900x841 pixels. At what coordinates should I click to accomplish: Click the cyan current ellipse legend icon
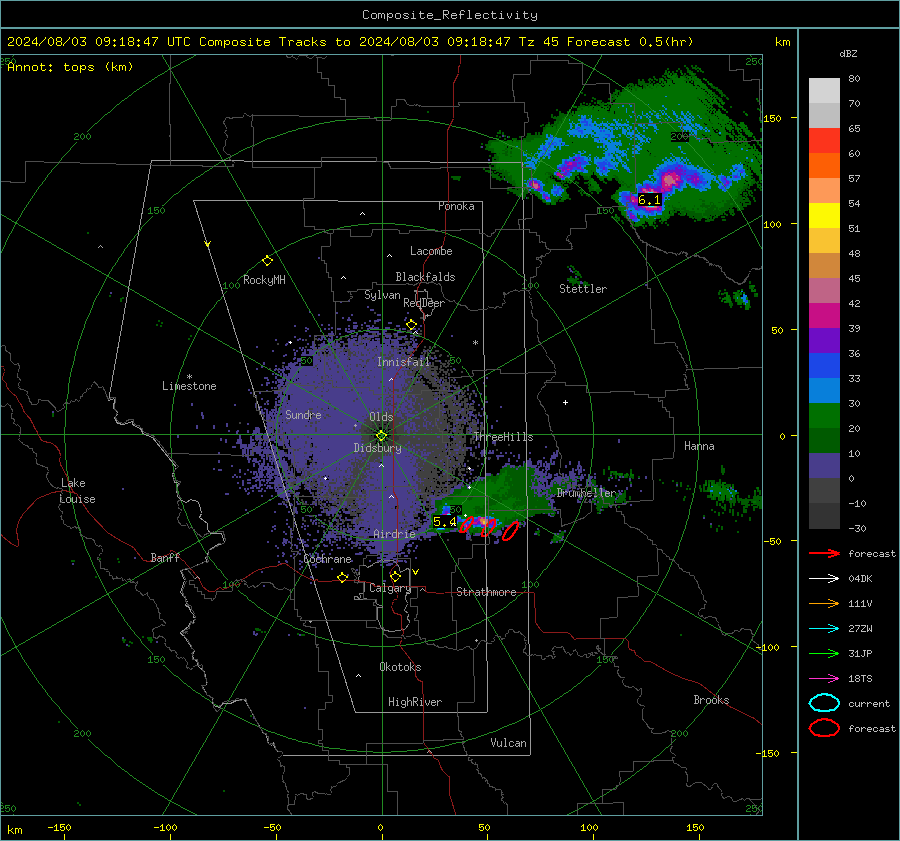coord(824,703)
